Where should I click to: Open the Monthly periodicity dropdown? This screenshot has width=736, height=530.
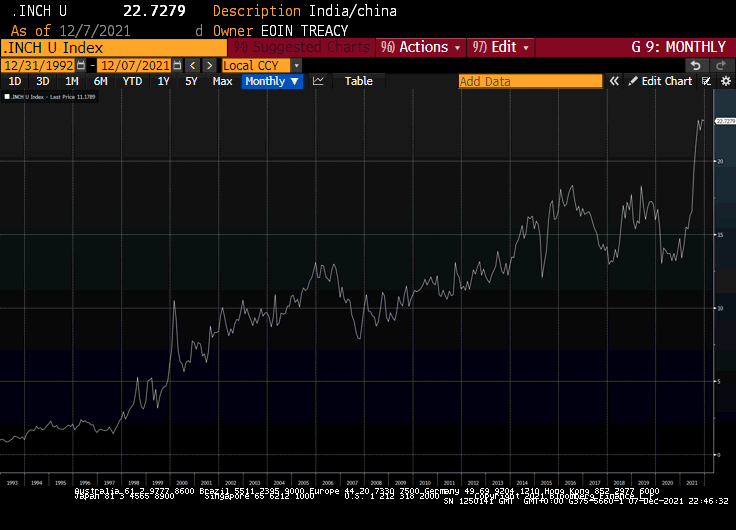tap(272, 81)
